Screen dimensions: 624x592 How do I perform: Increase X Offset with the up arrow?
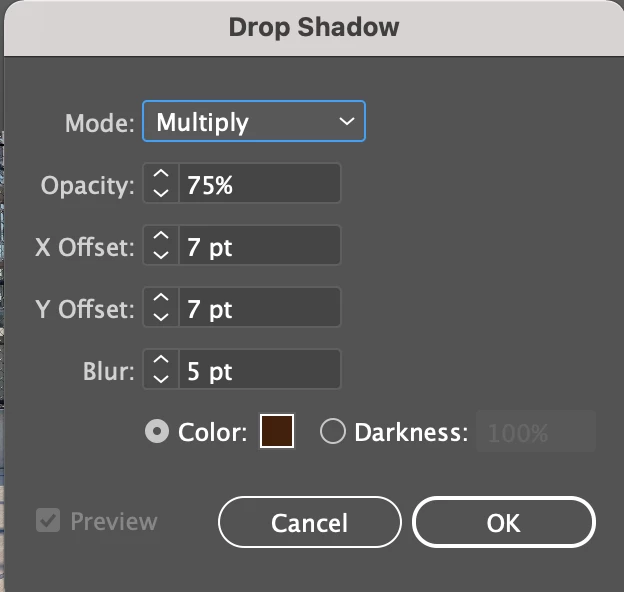(x=161, y=236)
